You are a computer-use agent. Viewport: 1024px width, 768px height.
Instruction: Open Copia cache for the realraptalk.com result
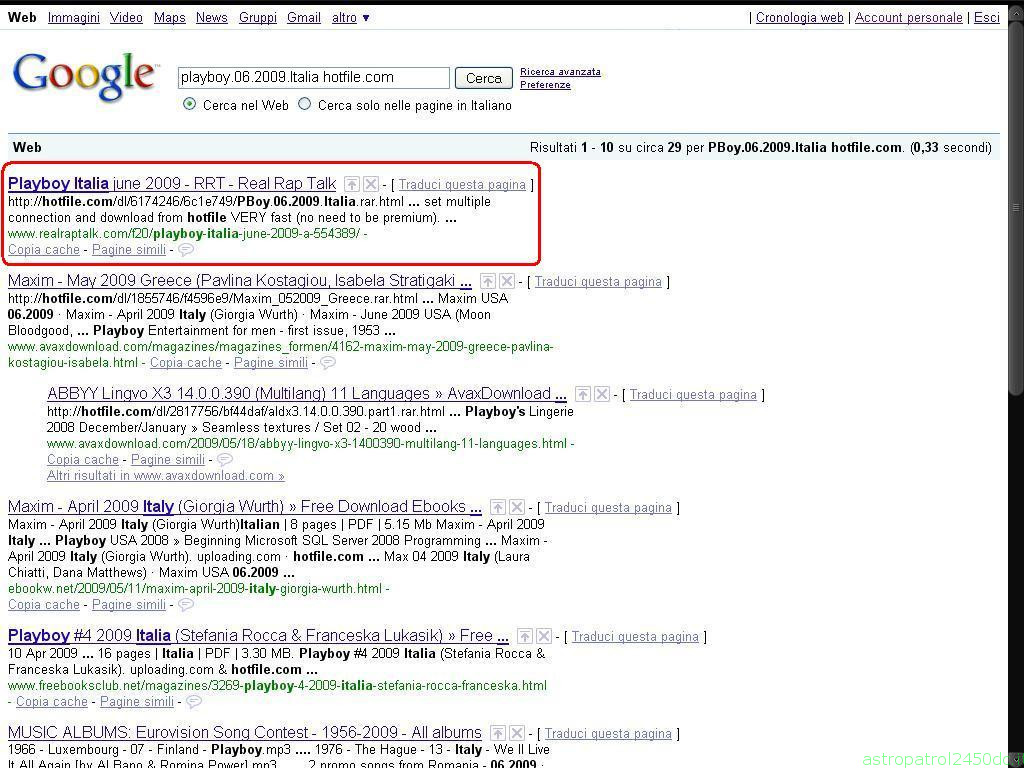44,249
